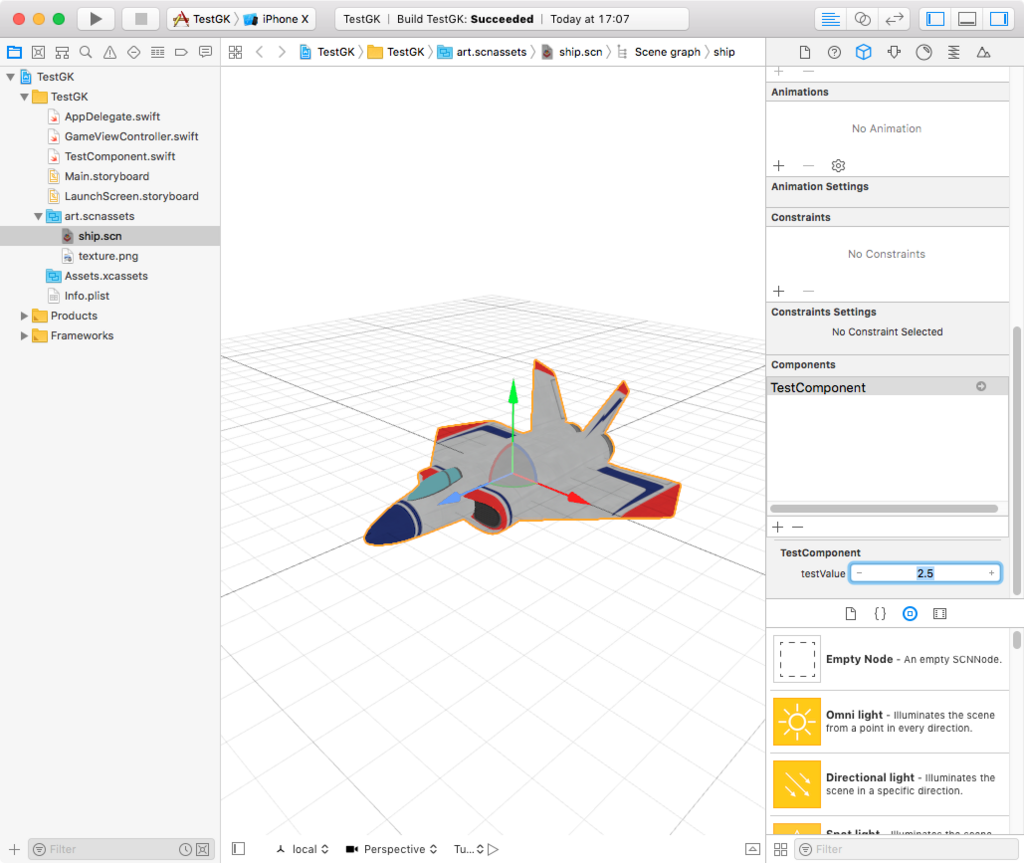The width and height of the screenshot is (1024, 863).
Task: Open the Perspective camera dropdown
Action: (x=392, y=850)
